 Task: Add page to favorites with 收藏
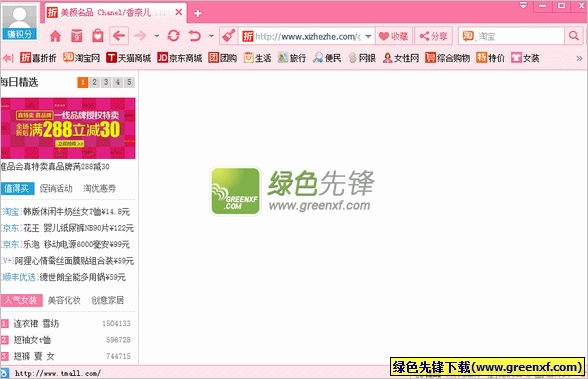pyautogui.click(x=394, y=36)
